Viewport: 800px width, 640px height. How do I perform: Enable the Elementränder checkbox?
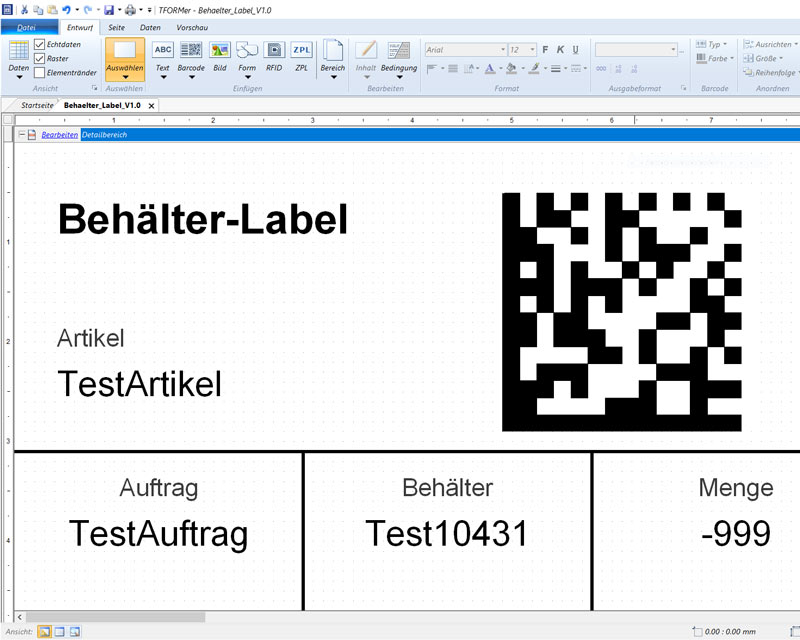[40, 72]
